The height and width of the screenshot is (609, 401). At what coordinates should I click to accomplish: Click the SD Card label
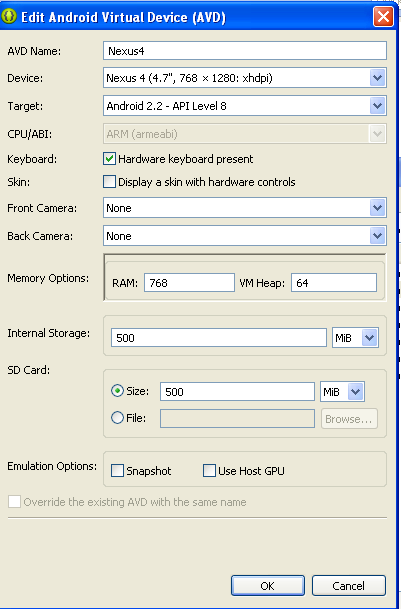coord(29,370)
